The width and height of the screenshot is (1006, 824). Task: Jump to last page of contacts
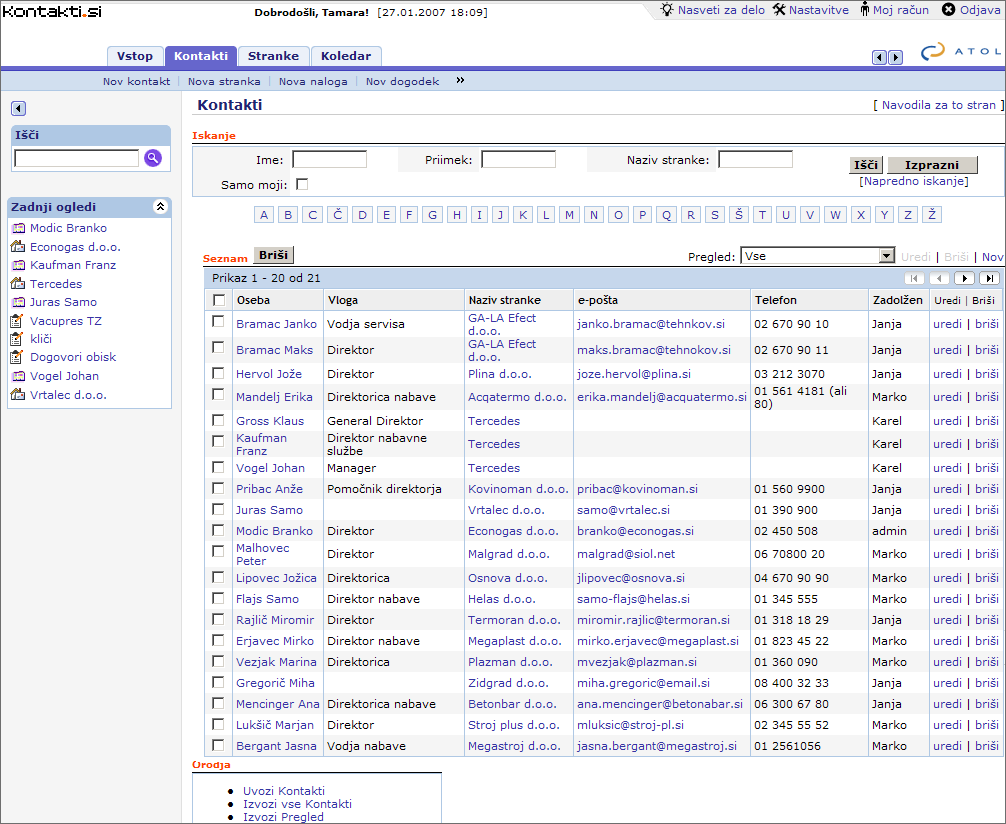tap(989, 279)
